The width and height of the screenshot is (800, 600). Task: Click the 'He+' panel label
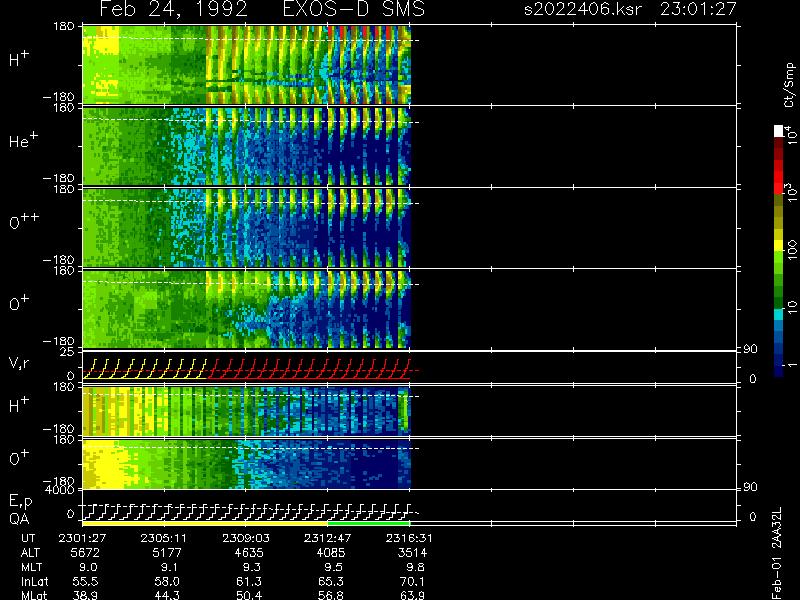[x=23, y=140]
